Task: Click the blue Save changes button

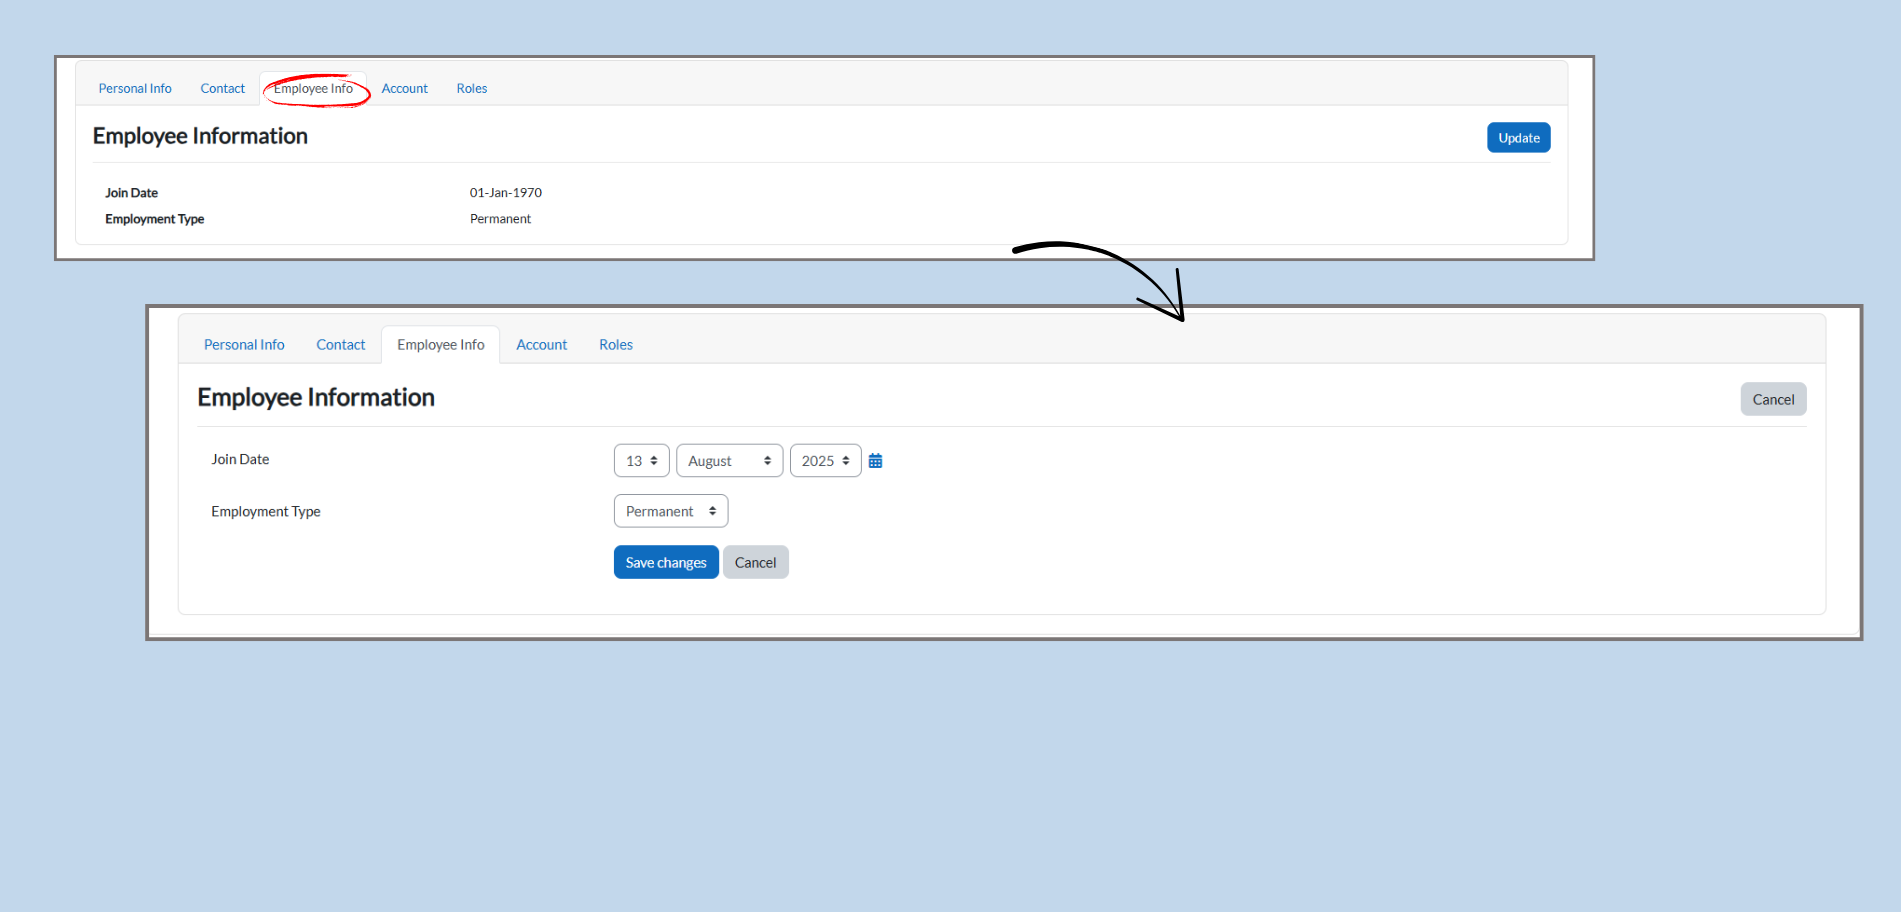Action: click(x=666, y=563)
